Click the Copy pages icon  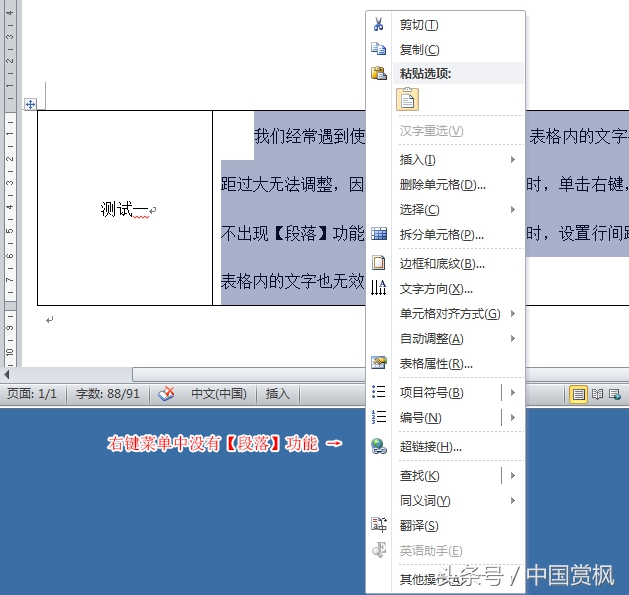tap(378, 49)
